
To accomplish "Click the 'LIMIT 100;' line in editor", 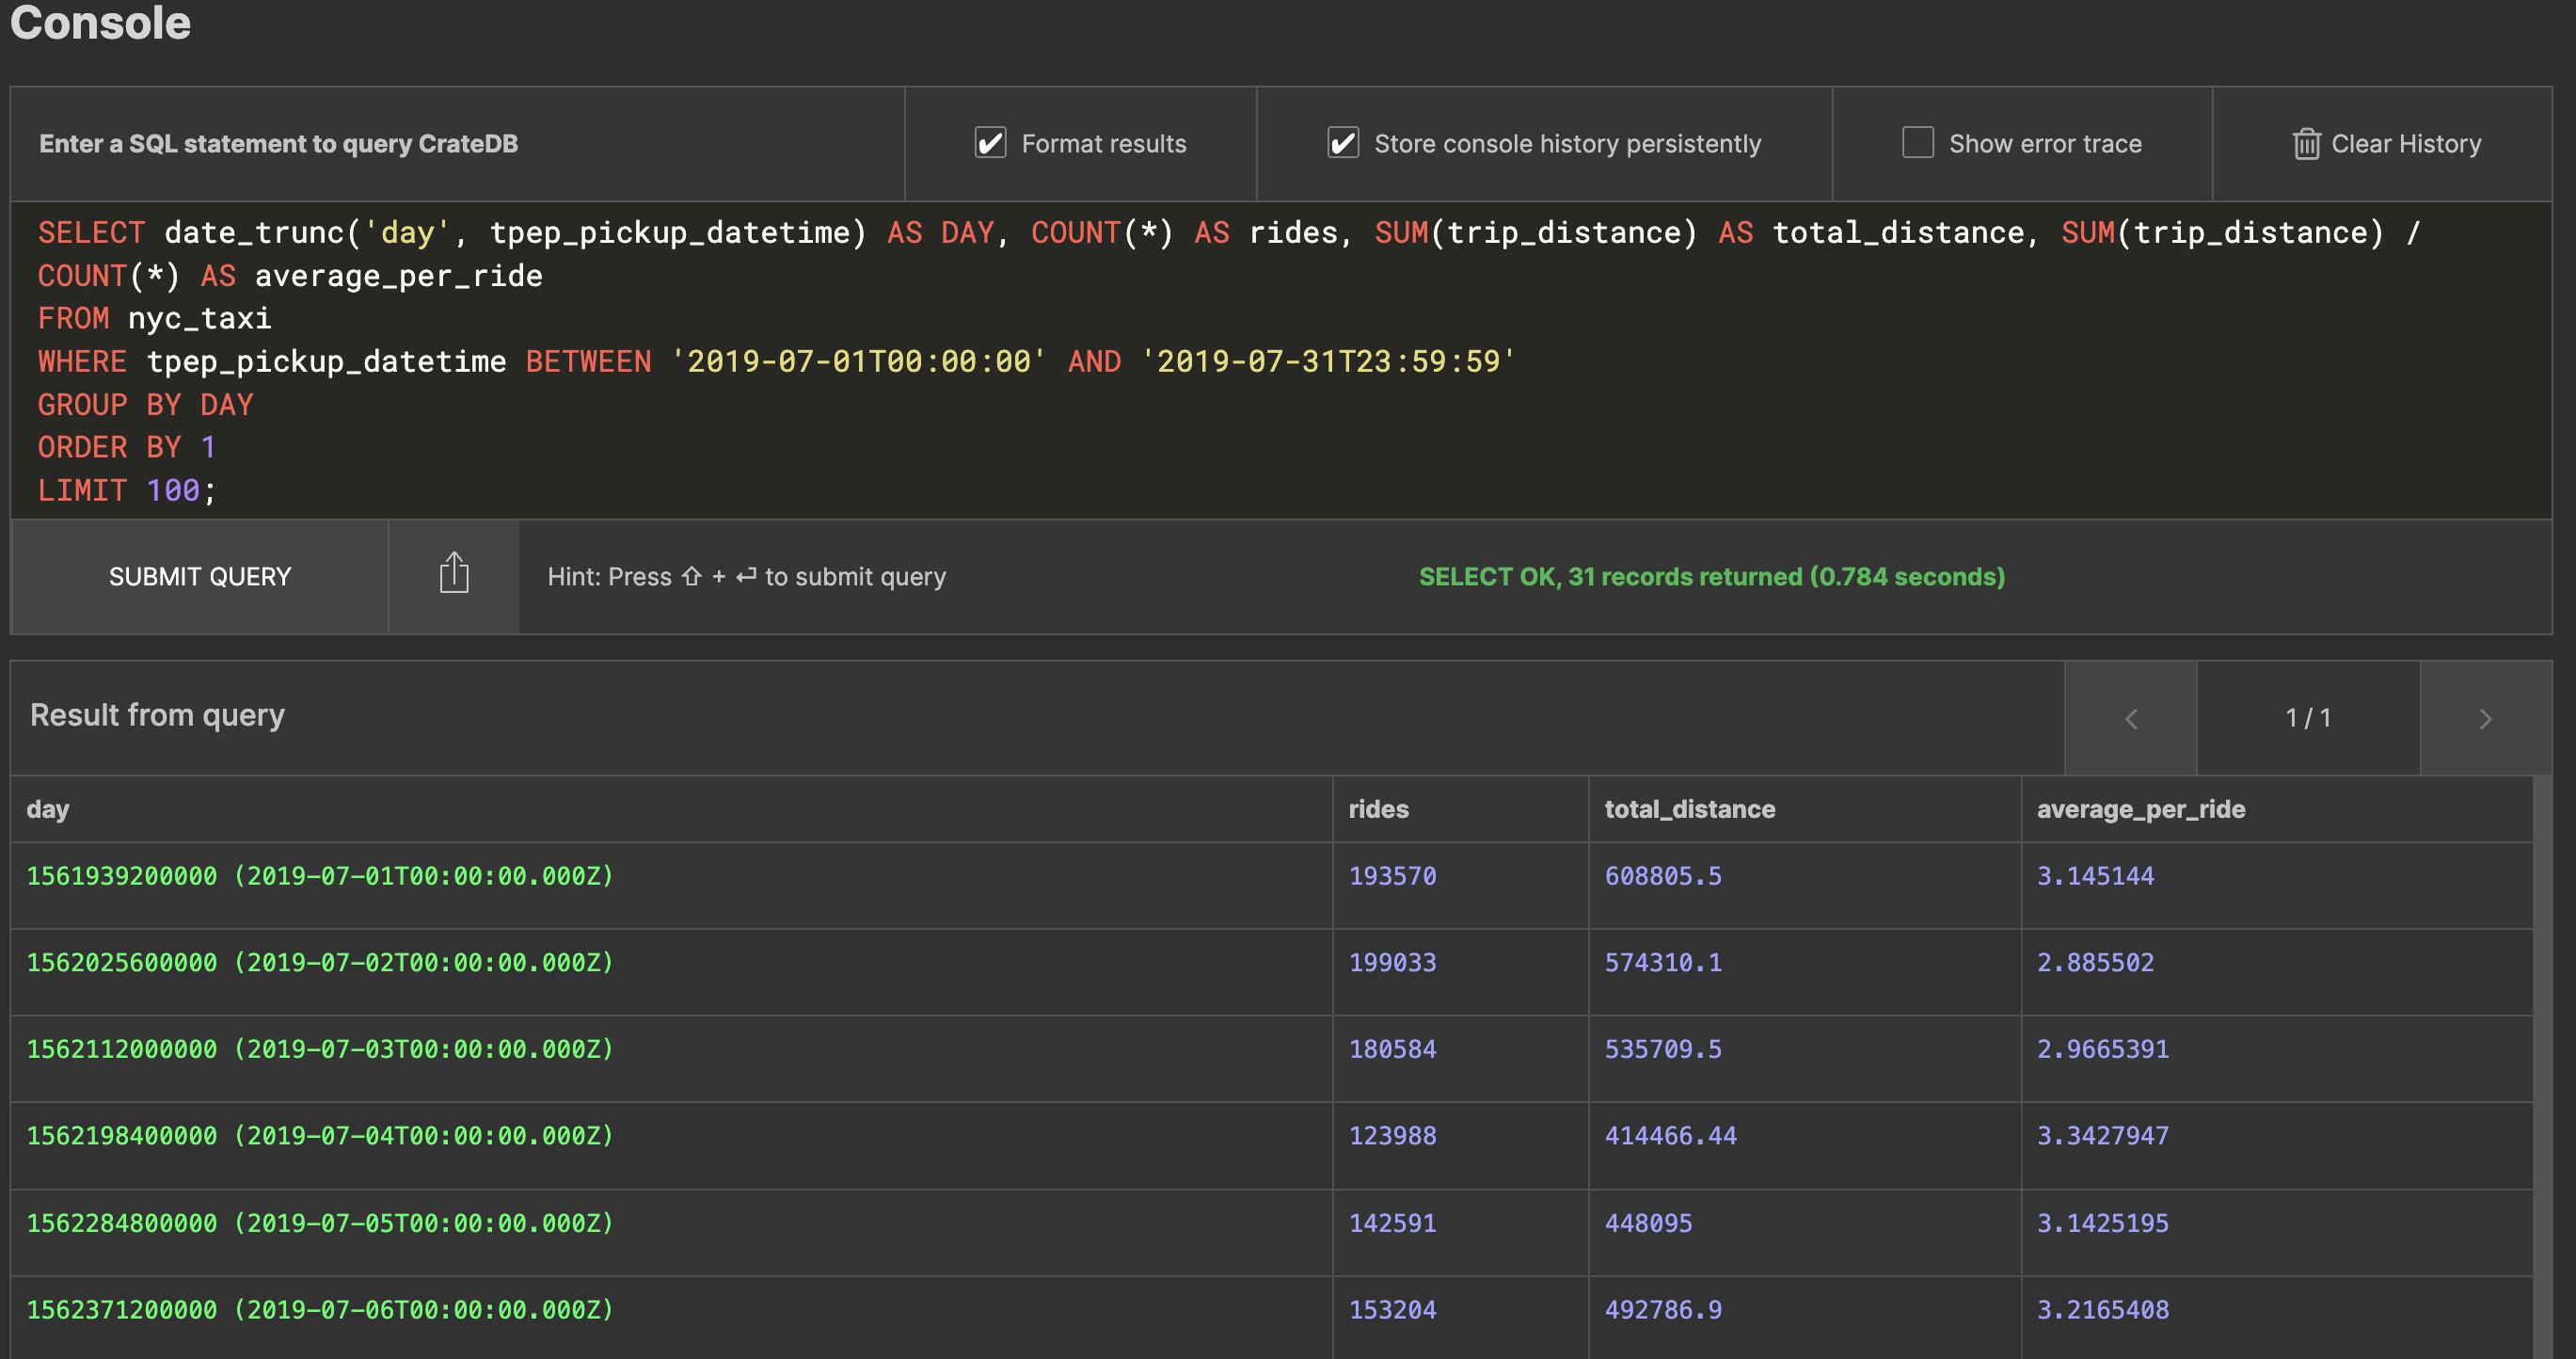I will tap(127, 490).
